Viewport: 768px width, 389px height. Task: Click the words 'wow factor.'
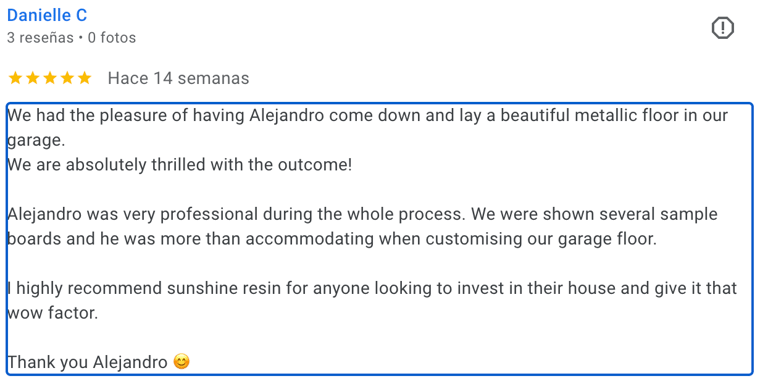(x=53, y=313)
